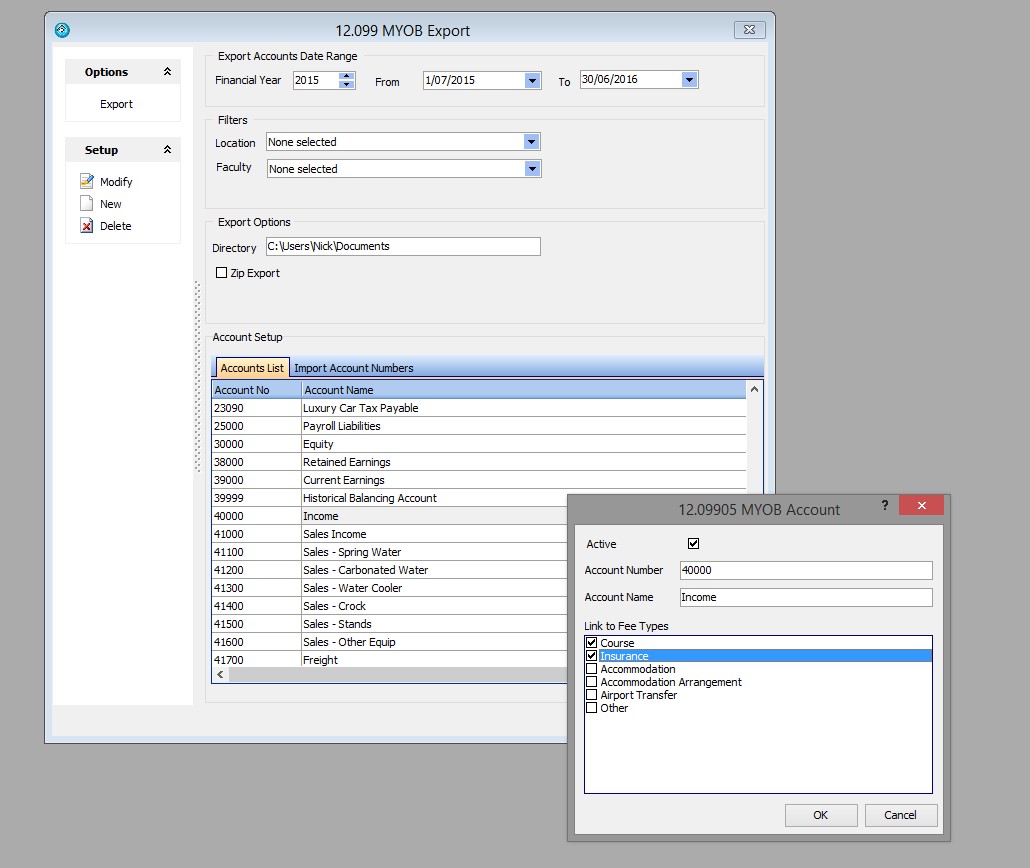Uncheck the Active checkbox

pyautogui.click(x=694, y=544)
